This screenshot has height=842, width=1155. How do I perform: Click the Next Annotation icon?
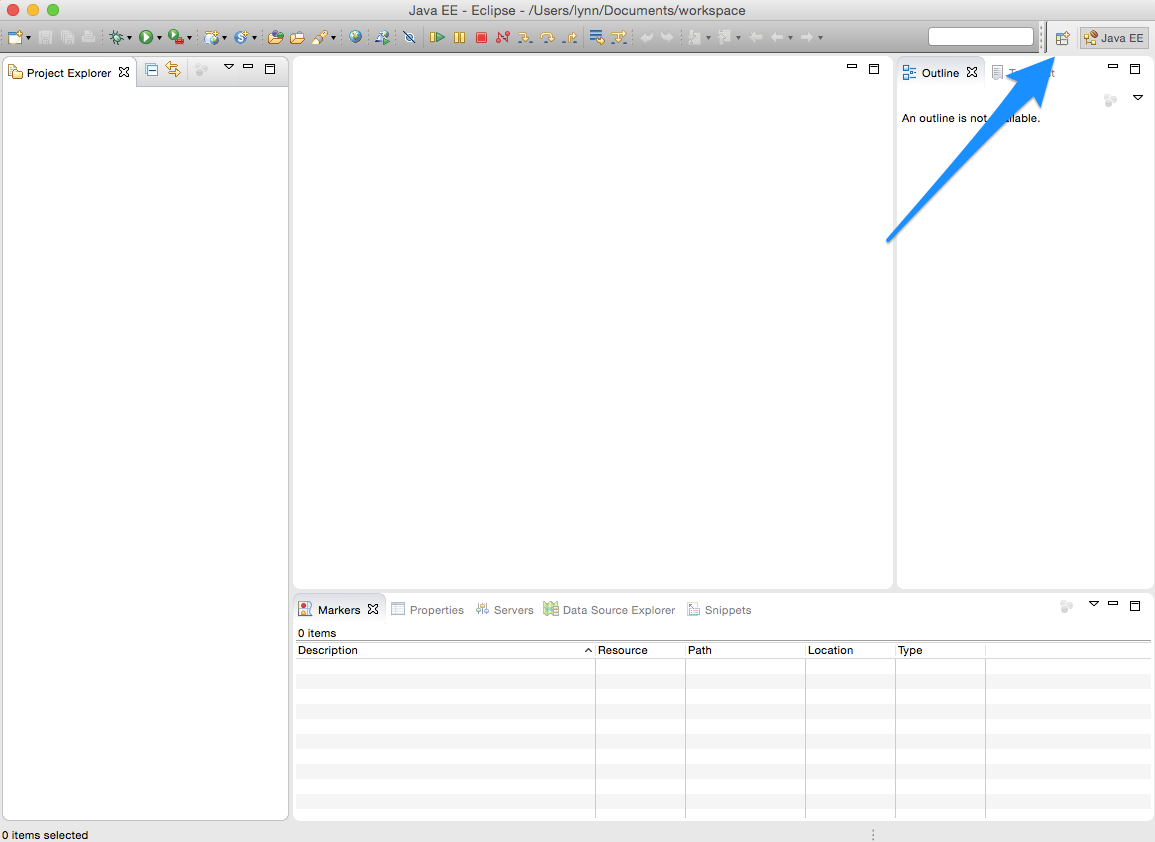[695, 37]
